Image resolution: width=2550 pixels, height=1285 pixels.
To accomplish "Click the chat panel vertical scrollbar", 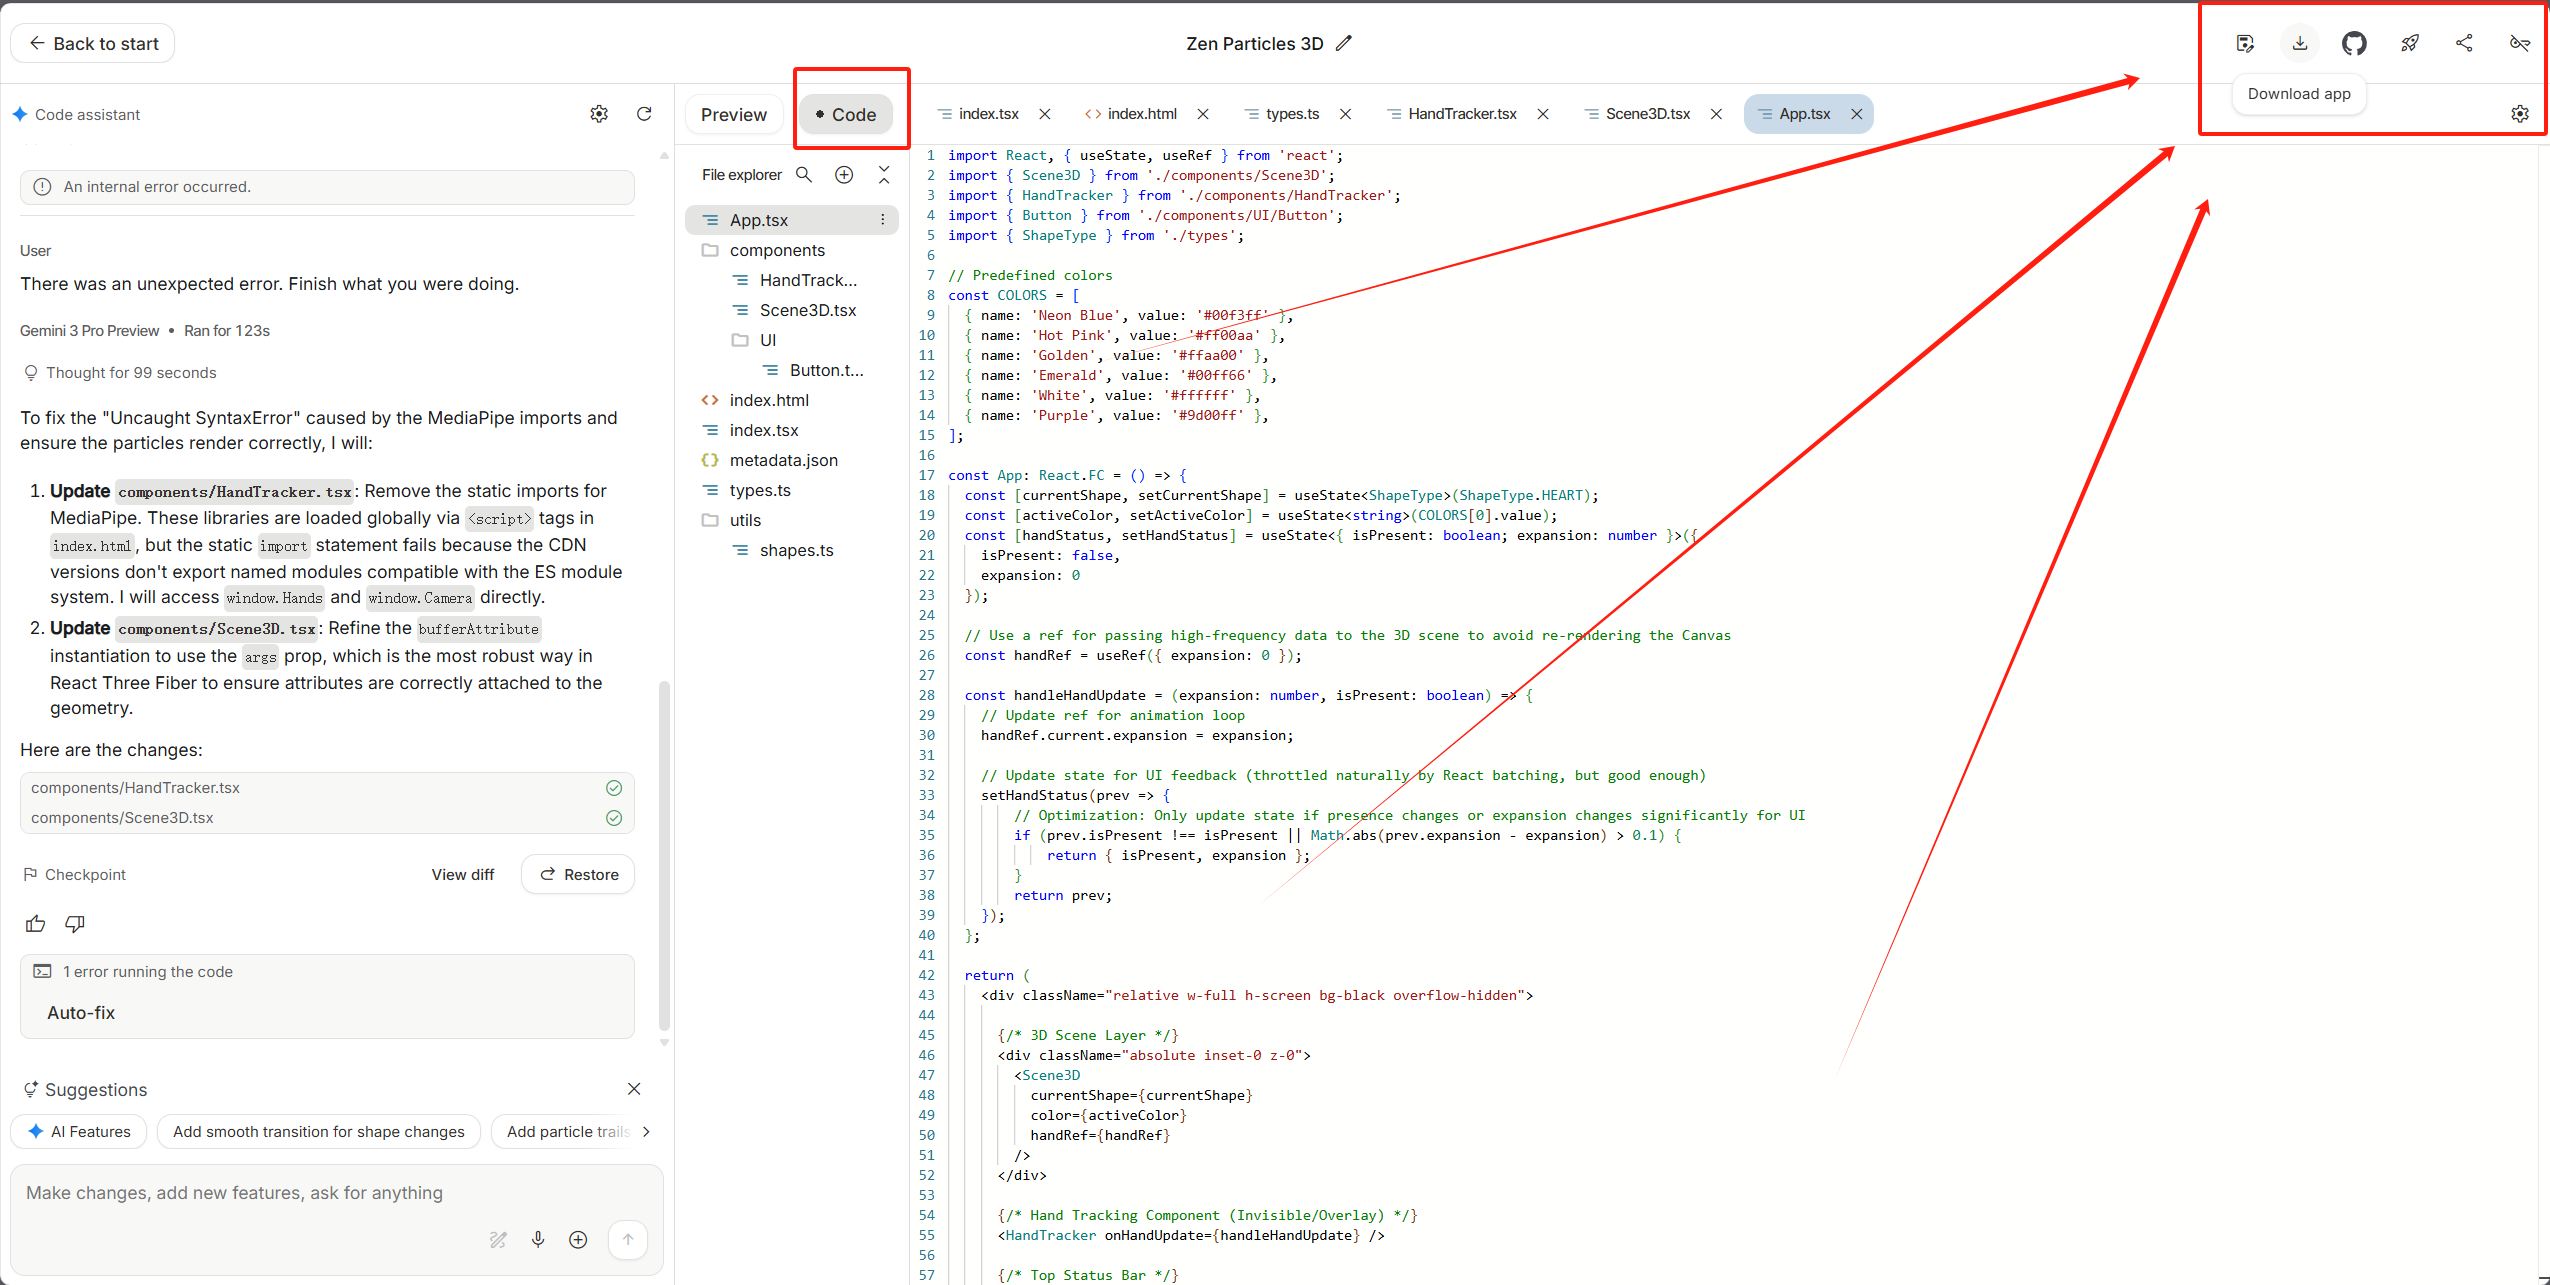I will coord(664,855).
